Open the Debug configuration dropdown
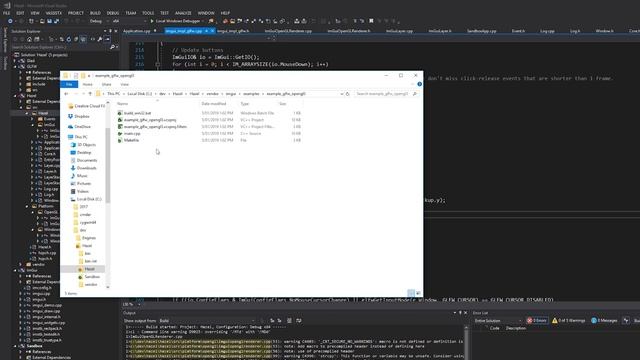Image resolution: width=640 pixels, height=360 pixels. [x=99, y=21]
